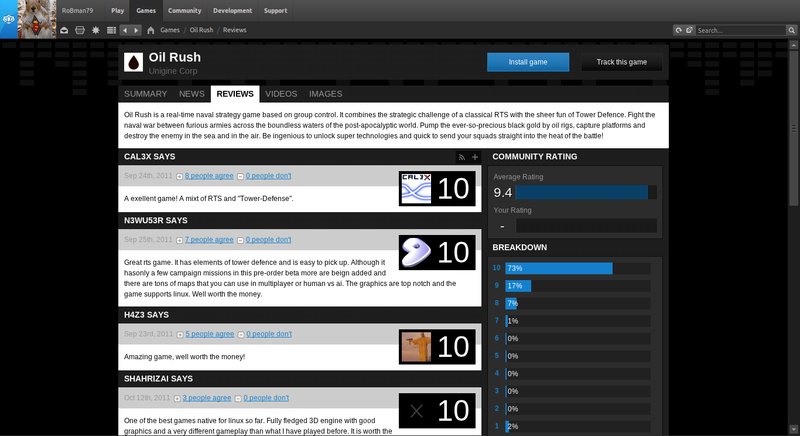Click the plus agree icon on CAL3X review
Viewport: 800px width, 436px height.
pyautogui.click(x=180, y=176)
